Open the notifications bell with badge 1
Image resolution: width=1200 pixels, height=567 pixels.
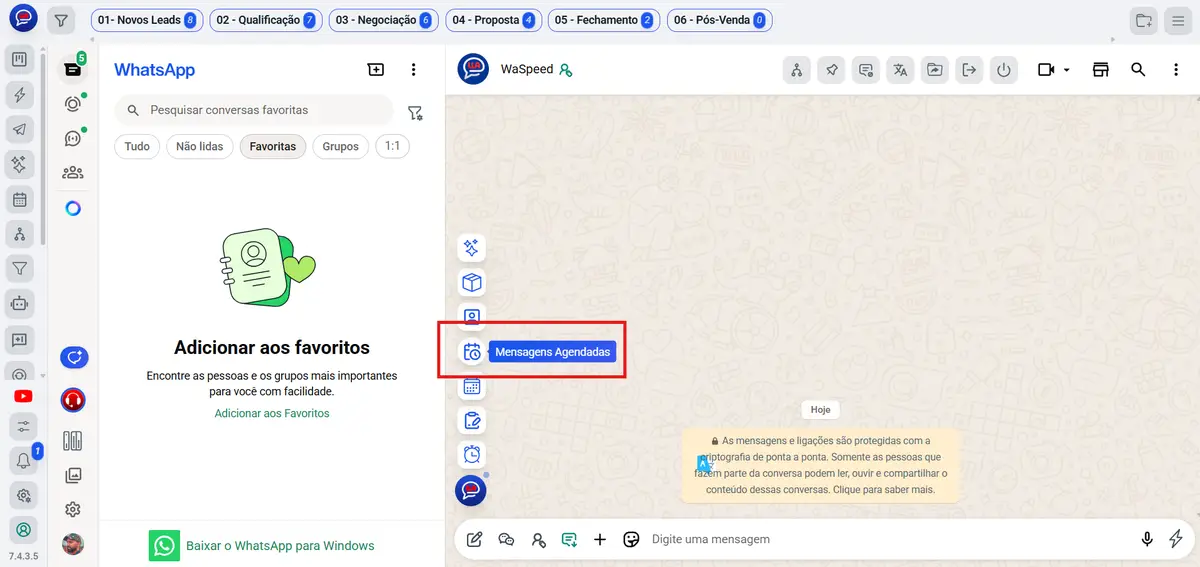[23, 461]
